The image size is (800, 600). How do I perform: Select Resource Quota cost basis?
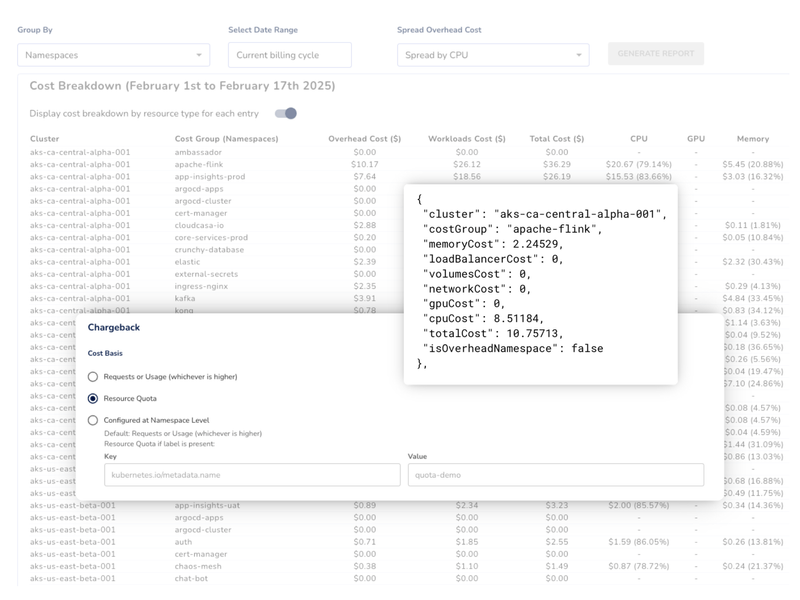click(93, 398)
